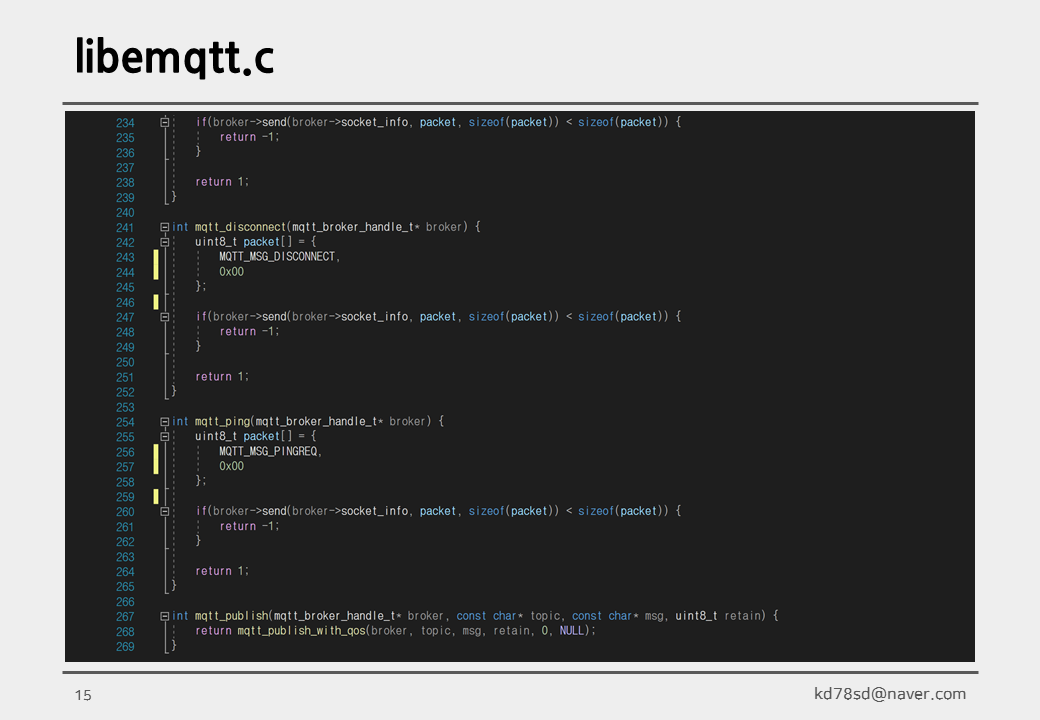Screen dimensions: 1040x720
Task: Click line number 269 in the gutter
Action: pyautogui.click(x=125, y=646)
